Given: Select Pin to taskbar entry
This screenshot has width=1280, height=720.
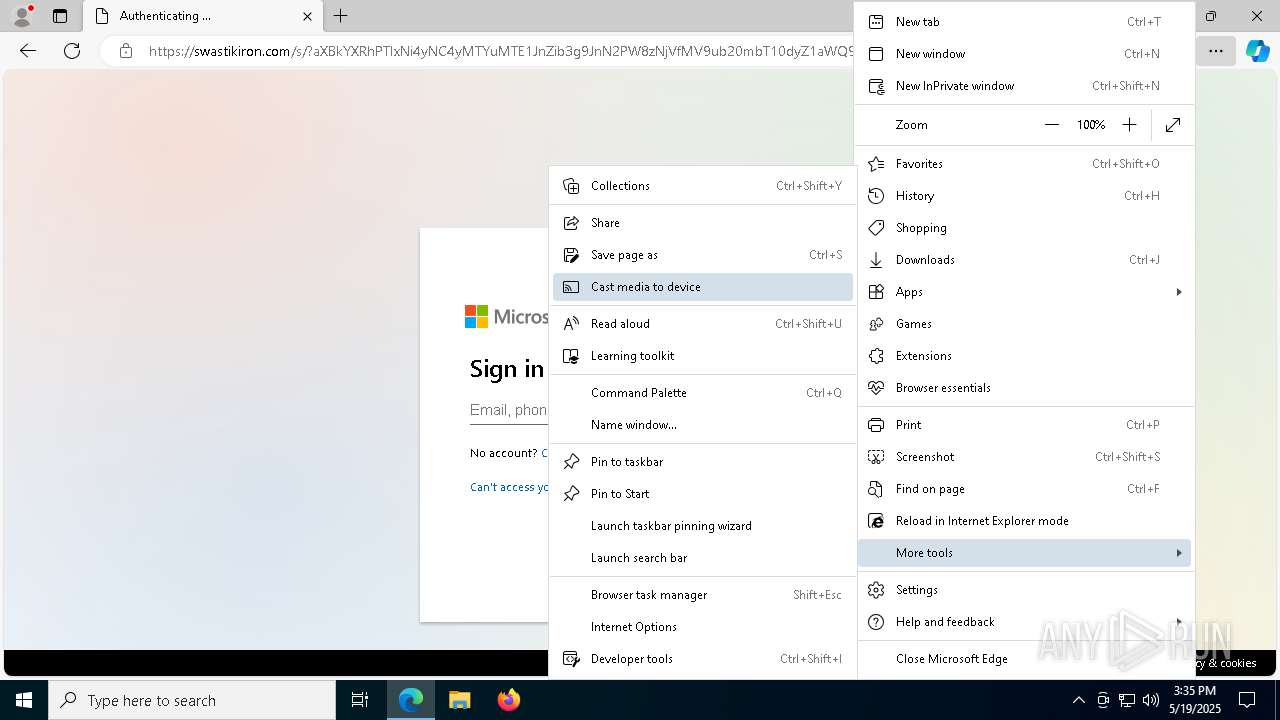Looking at the screenshot, I should point(703,462).
